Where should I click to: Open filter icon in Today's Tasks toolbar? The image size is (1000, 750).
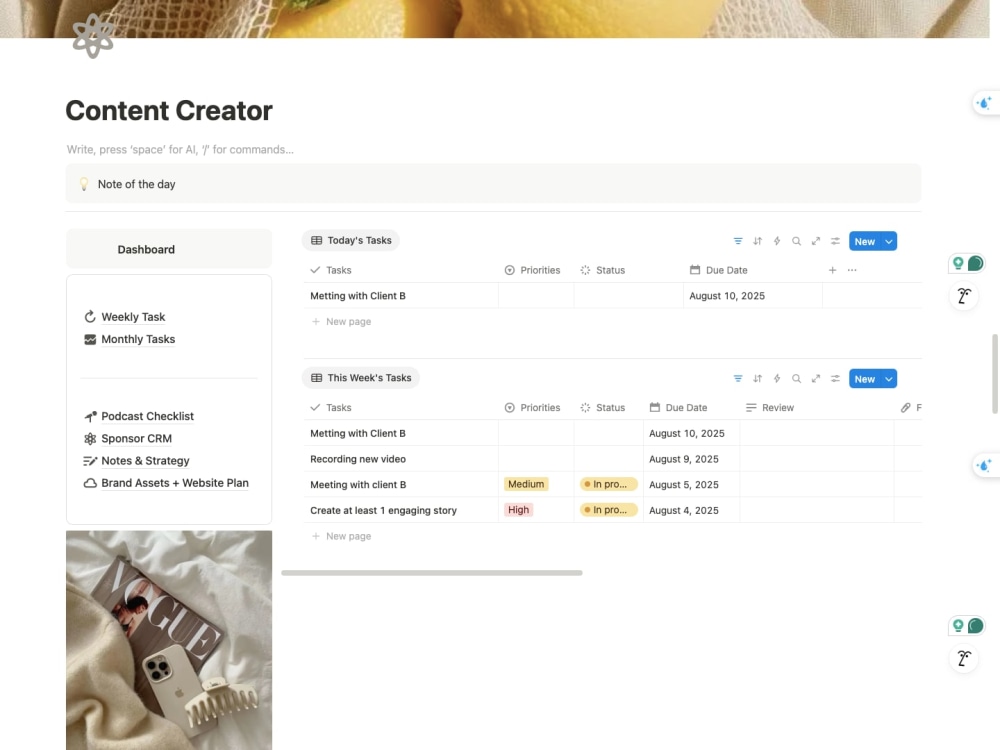pyautogui.click(x=738, y=241)
